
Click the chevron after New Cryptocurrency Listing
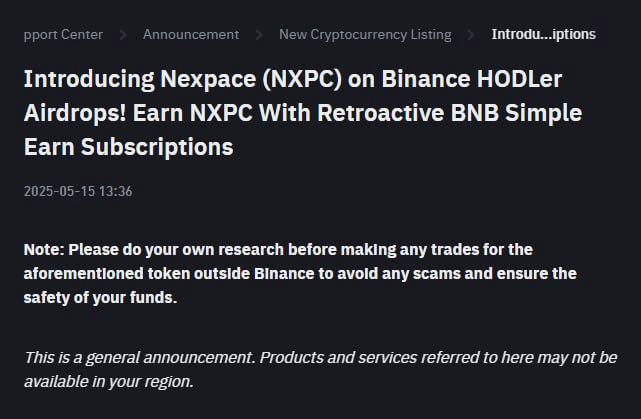click(471, 35)
